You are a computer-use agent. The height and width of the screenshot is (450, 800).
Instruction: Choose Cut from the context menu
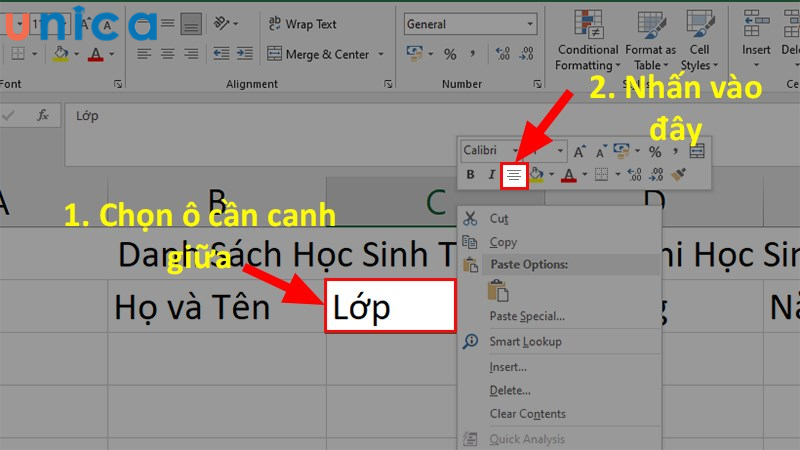(x=560, y=218)
